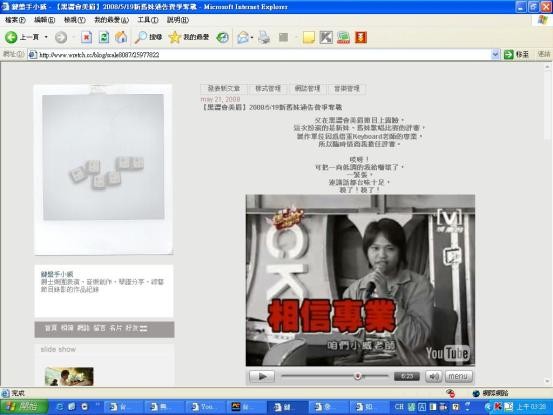Screen dimensions: 553x415
Task: Click the slide show heading text
Action: [58, 349]
